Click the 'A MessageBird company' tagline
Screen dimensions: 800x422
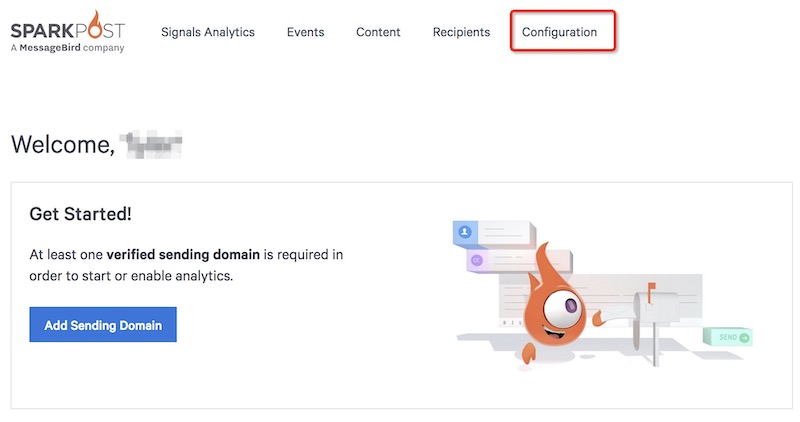point(67,47)
